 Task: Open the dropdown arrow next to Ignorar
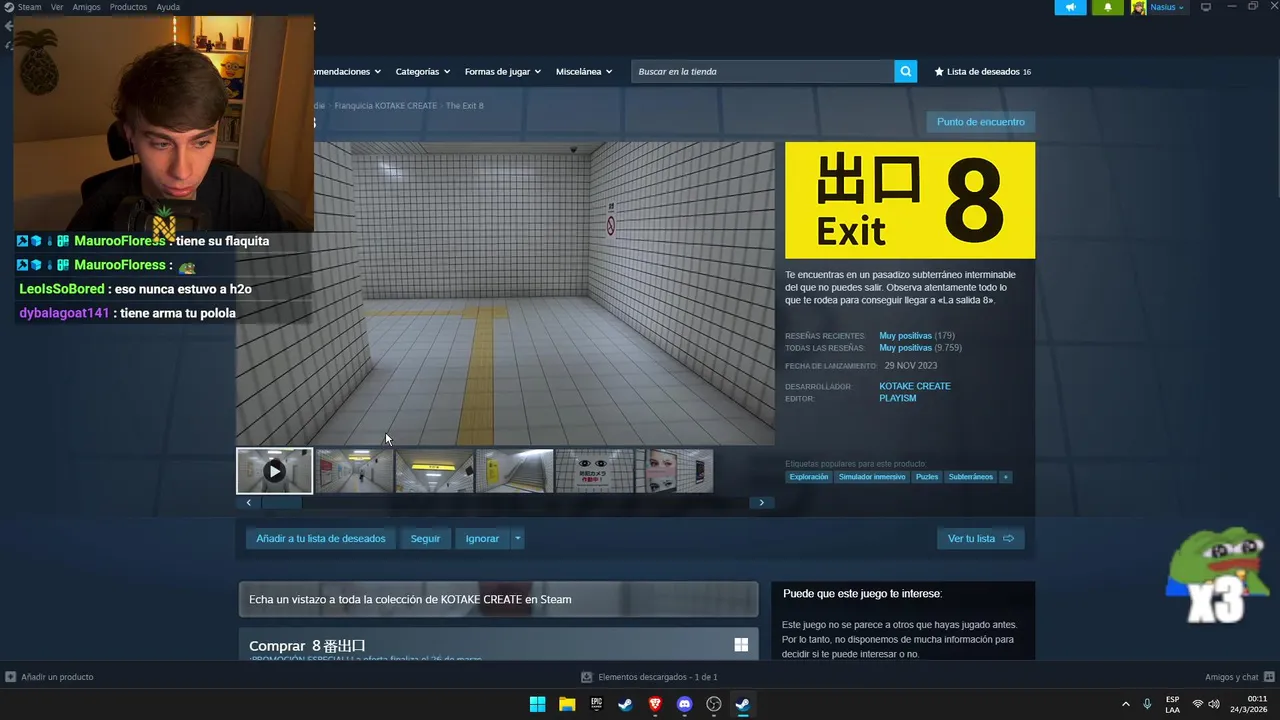click(517, 538)
